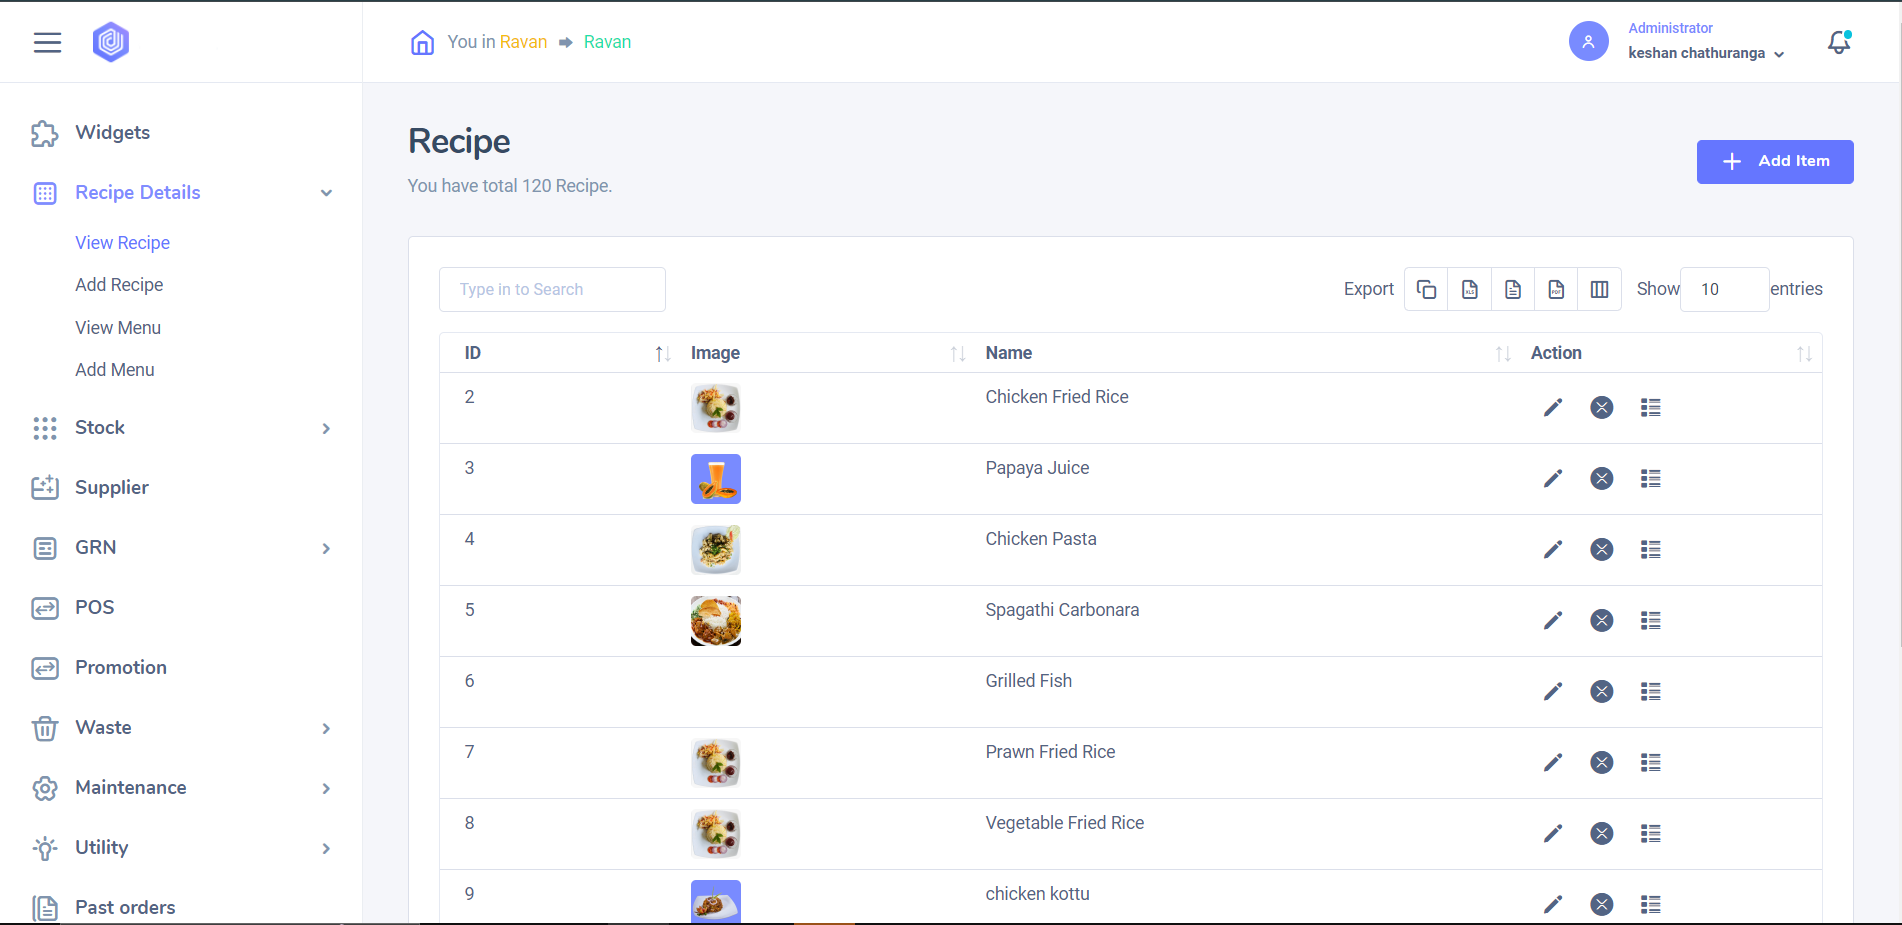This screenshot has height=925, width=1902.
Task: Go to View Menu page
Action: (x=118, y=328)
